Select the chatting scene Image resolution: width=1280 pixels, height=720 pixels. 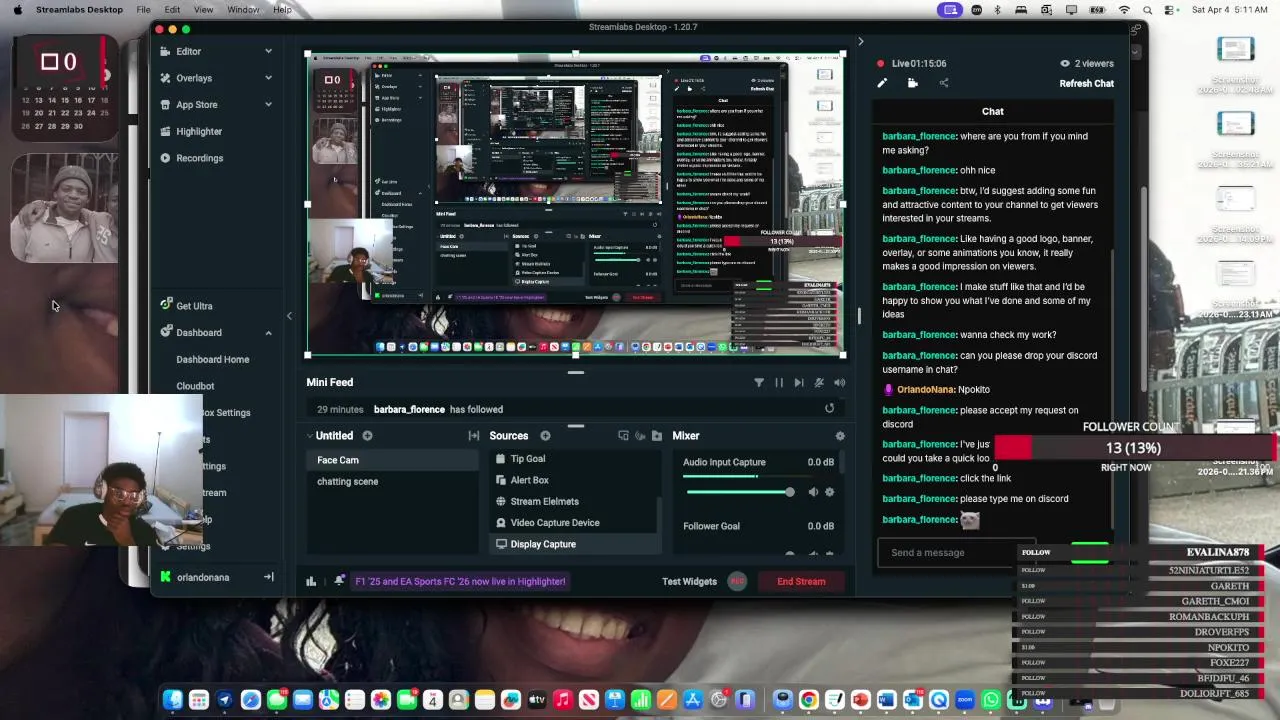pos(391,481)
